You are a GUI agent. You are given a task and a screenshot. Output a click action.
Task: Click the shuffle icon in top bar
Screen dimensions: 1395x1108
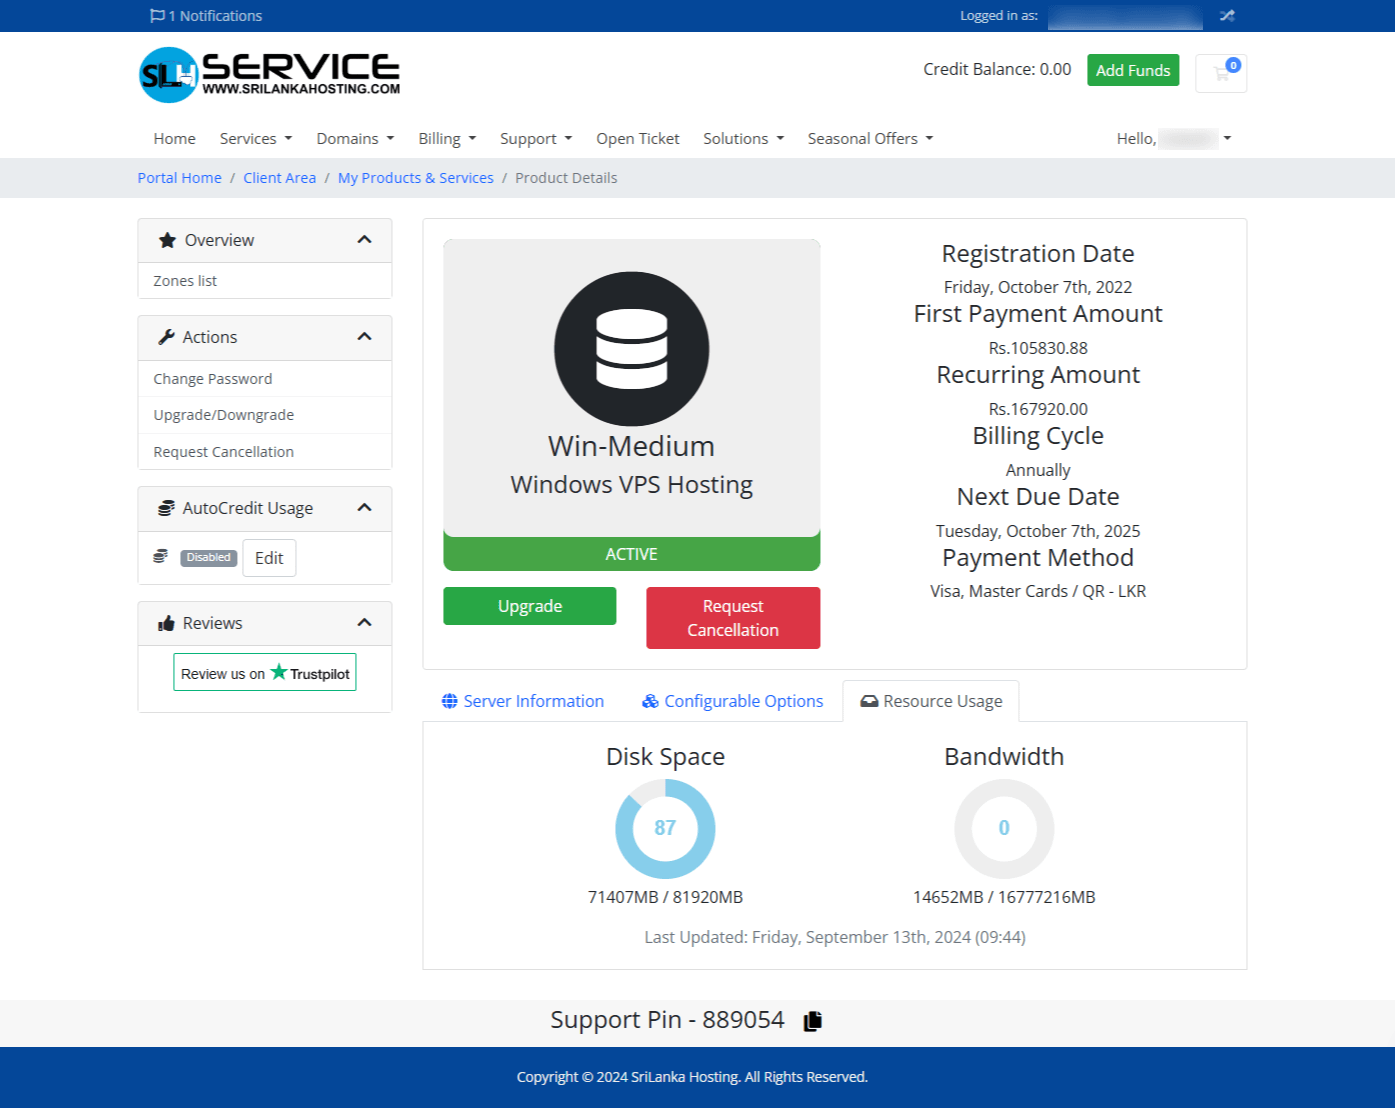pyautogui.click(x=1227, y=16)
